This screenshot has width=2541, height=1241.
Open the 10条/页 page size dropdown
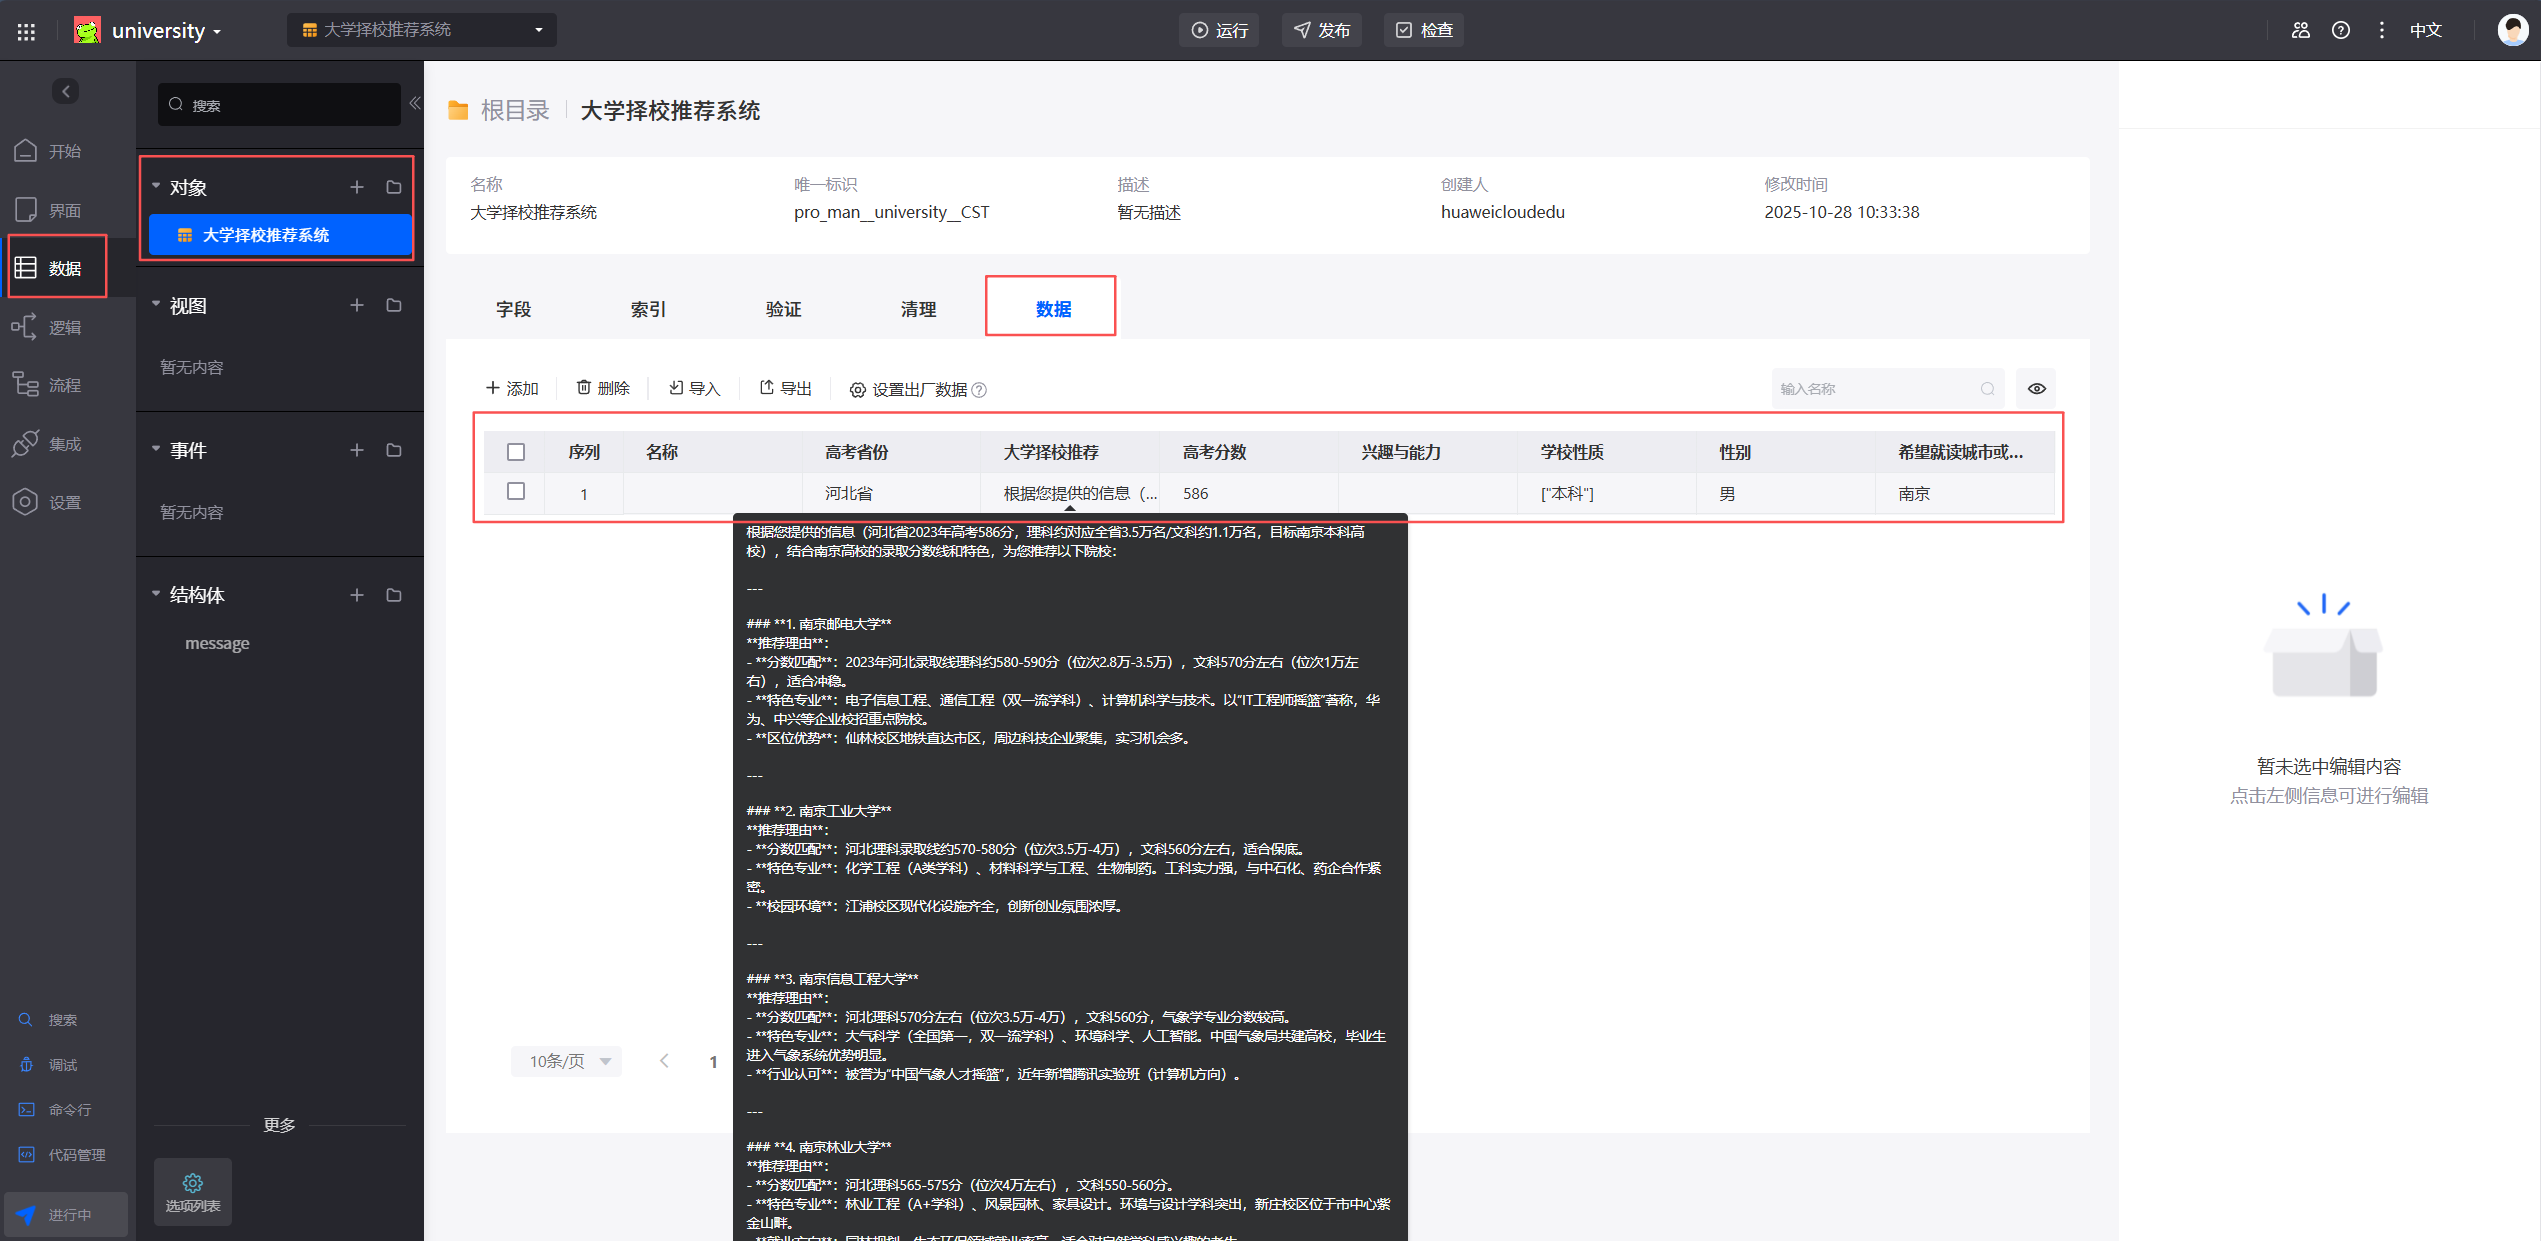click(567, 1061)
